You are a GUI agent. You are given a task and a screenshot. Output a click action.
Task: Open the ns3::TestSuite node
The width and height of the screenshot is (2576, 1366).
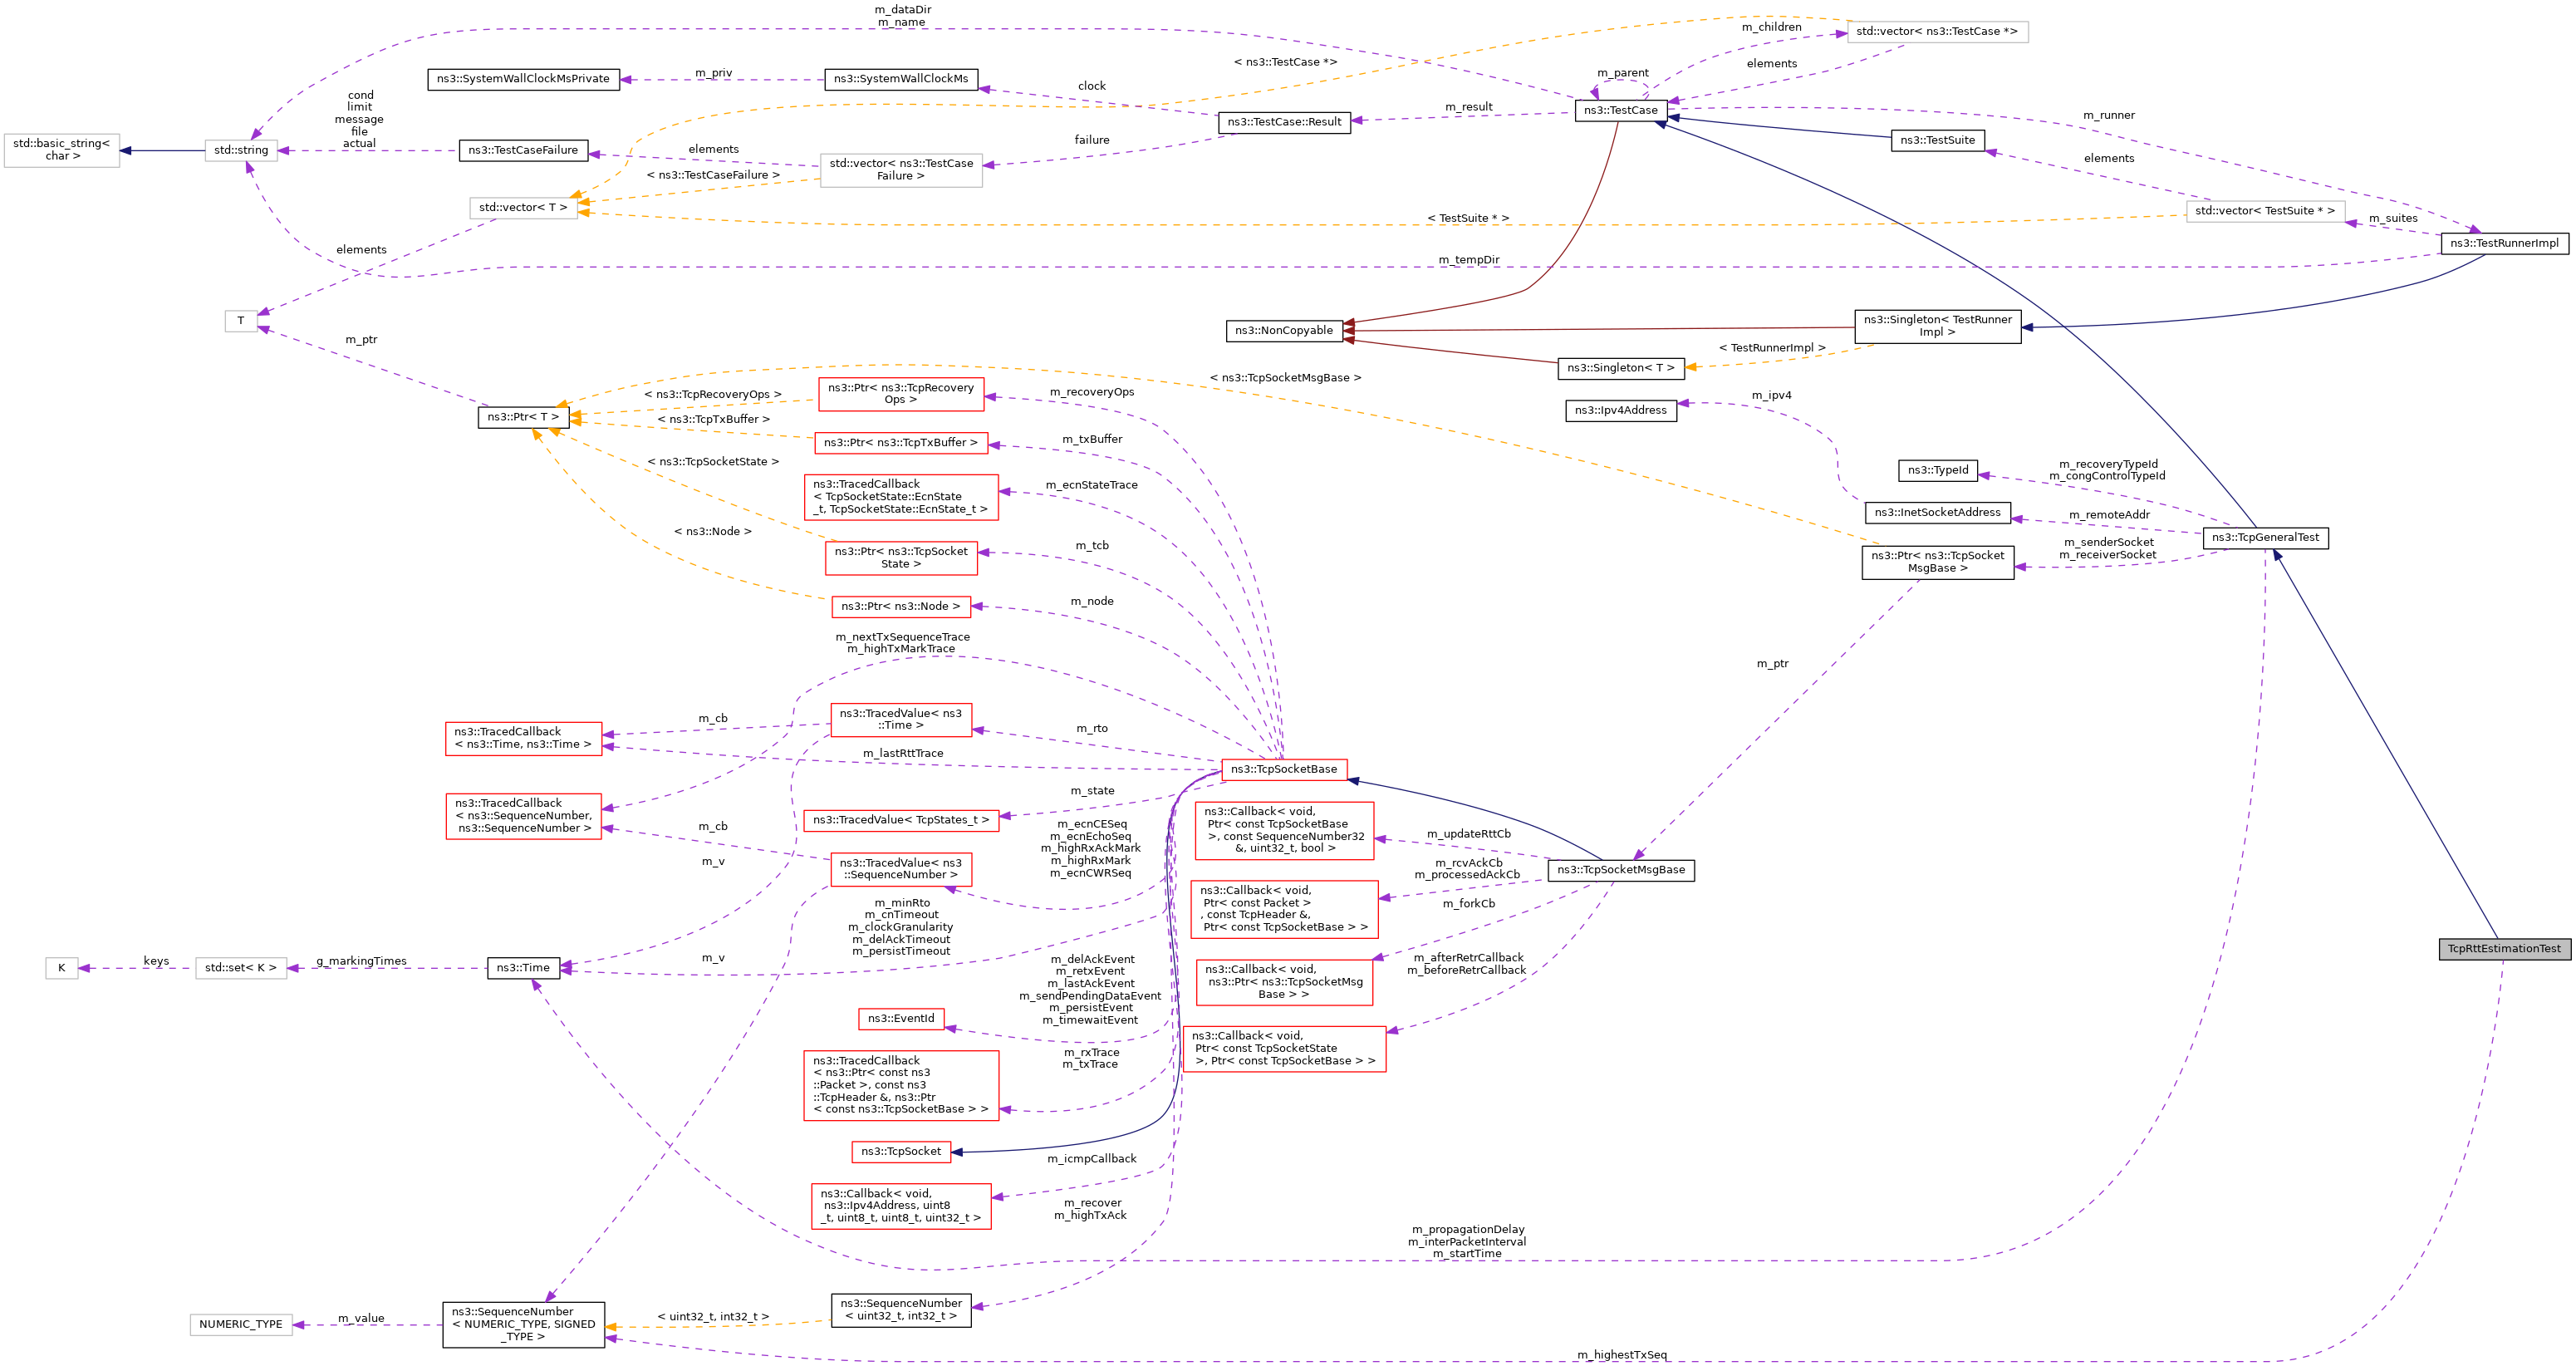pos(1937,141)
